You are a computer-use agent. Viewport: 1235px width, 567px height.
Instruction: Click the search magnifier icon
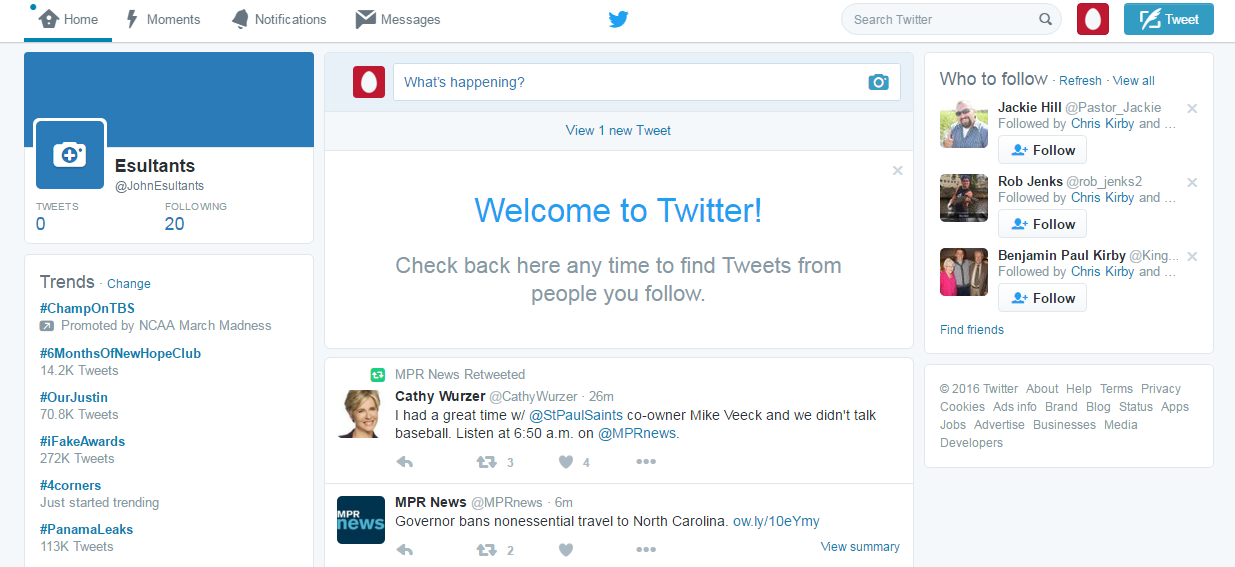click(1045, 19)
